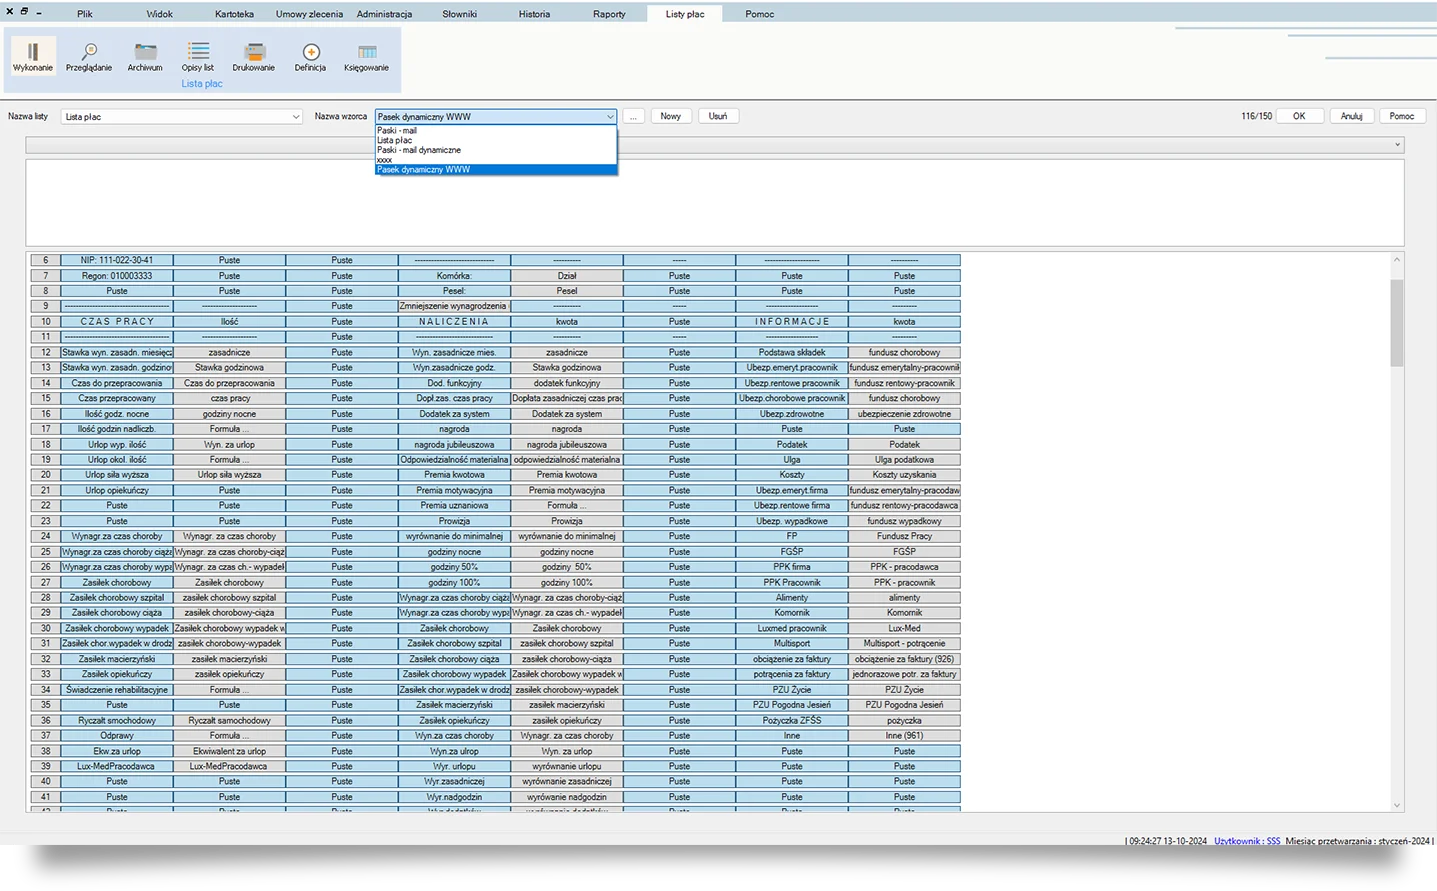Viewport: 1437px width, 891px height.
Task: Switch to the Raporty menu tab
Action: [x=609, y=14]
